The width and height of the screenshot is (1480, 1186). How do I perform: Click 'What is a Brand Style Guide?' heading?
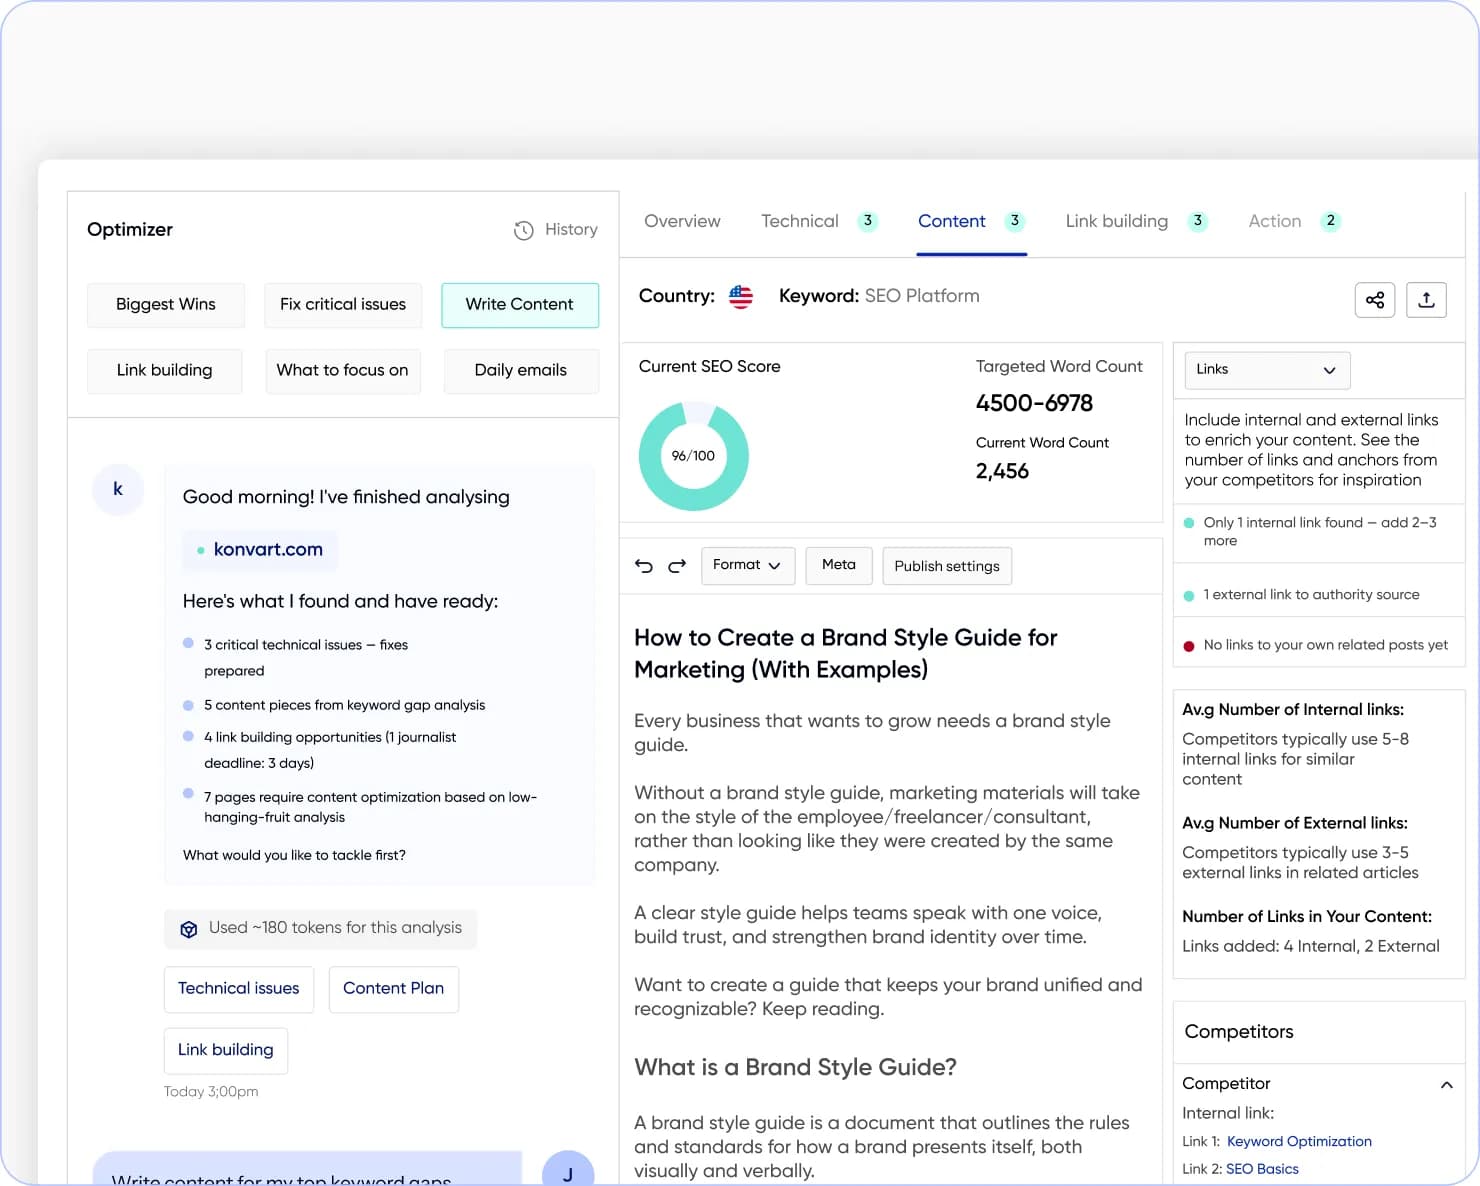(x=795, y=1068)
